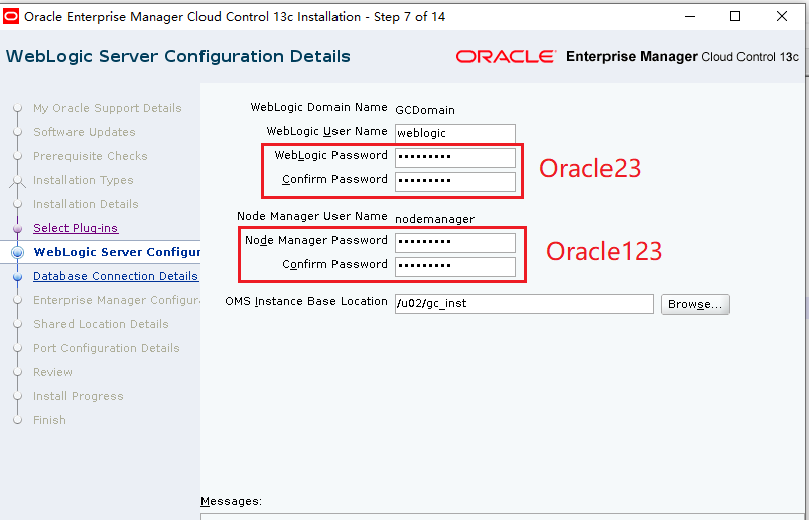Focus Confirm Password under WebLogic Password
The width and height of the screenshot is (809, 520).
[x=455, y=182]
